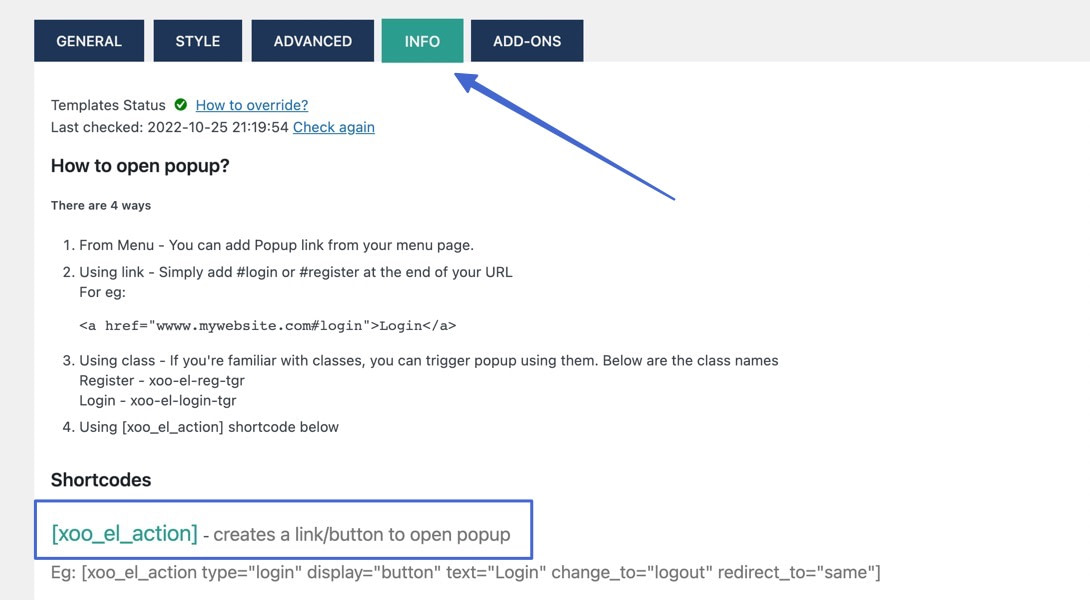The width and height of the screenshot is (1090, 600).
Task: Click the "How to override?" link
Action: (251, 104)
